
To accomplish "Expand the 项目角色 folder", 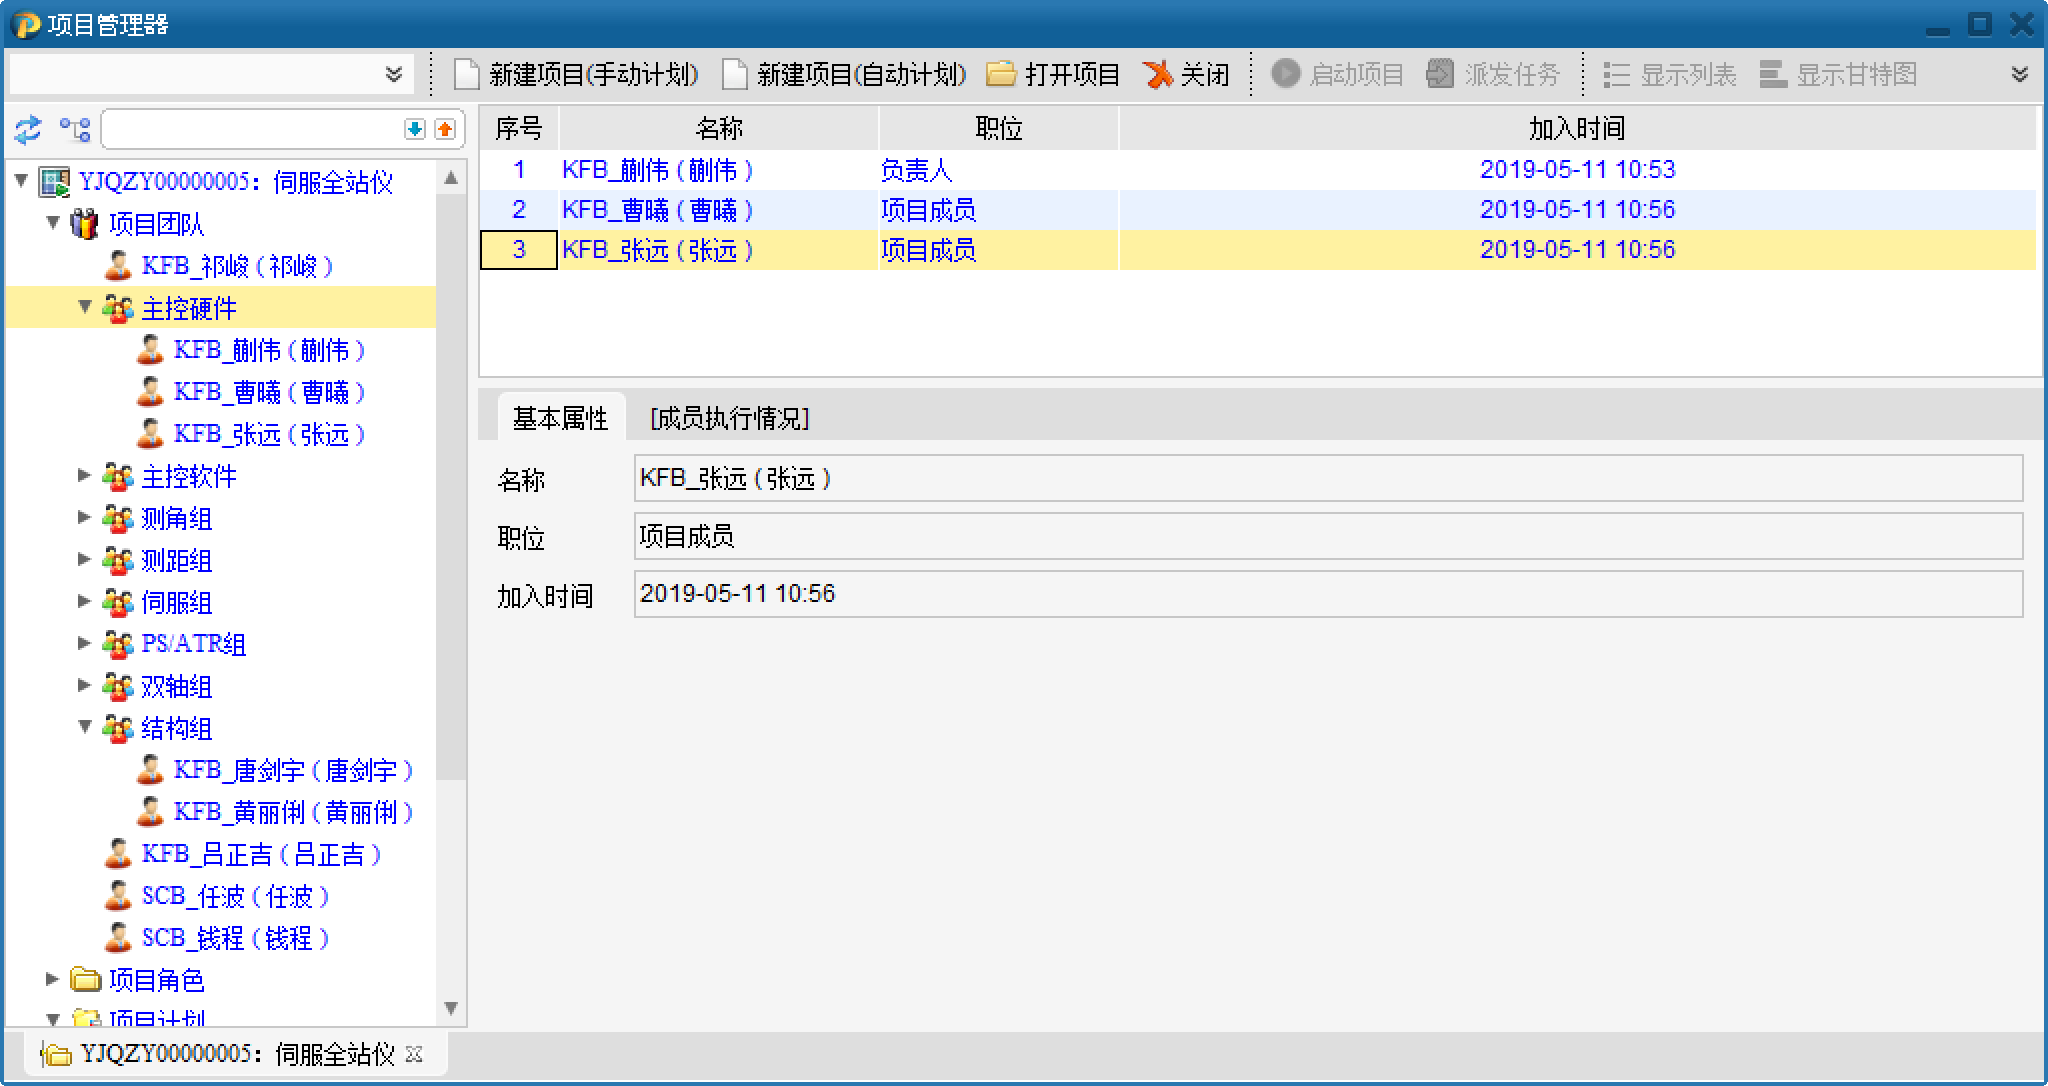I will point(53,979).
